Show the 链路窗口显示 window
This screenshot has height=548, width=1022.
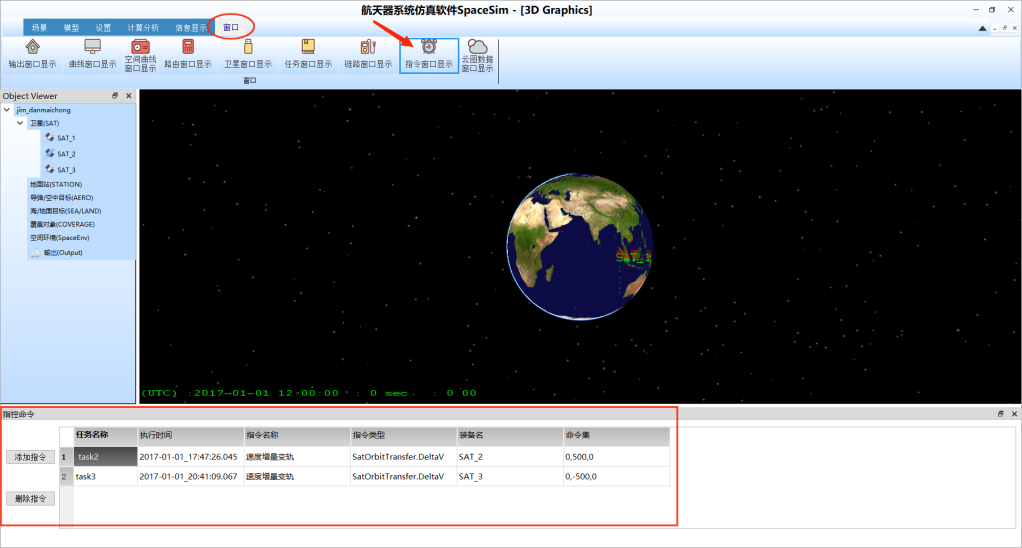click(x=368, y=47)
